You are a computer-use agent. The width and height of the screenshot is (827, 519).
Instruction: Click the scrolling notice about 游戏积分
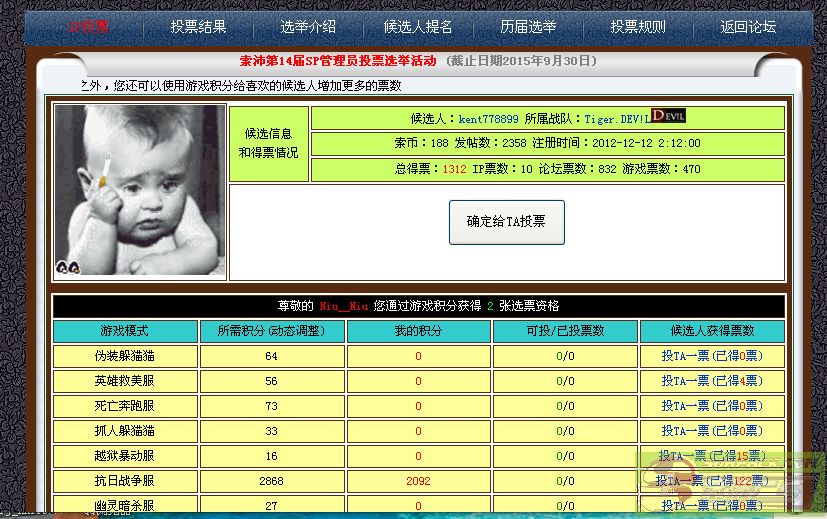pyautogui.click(x=242, y=85)
